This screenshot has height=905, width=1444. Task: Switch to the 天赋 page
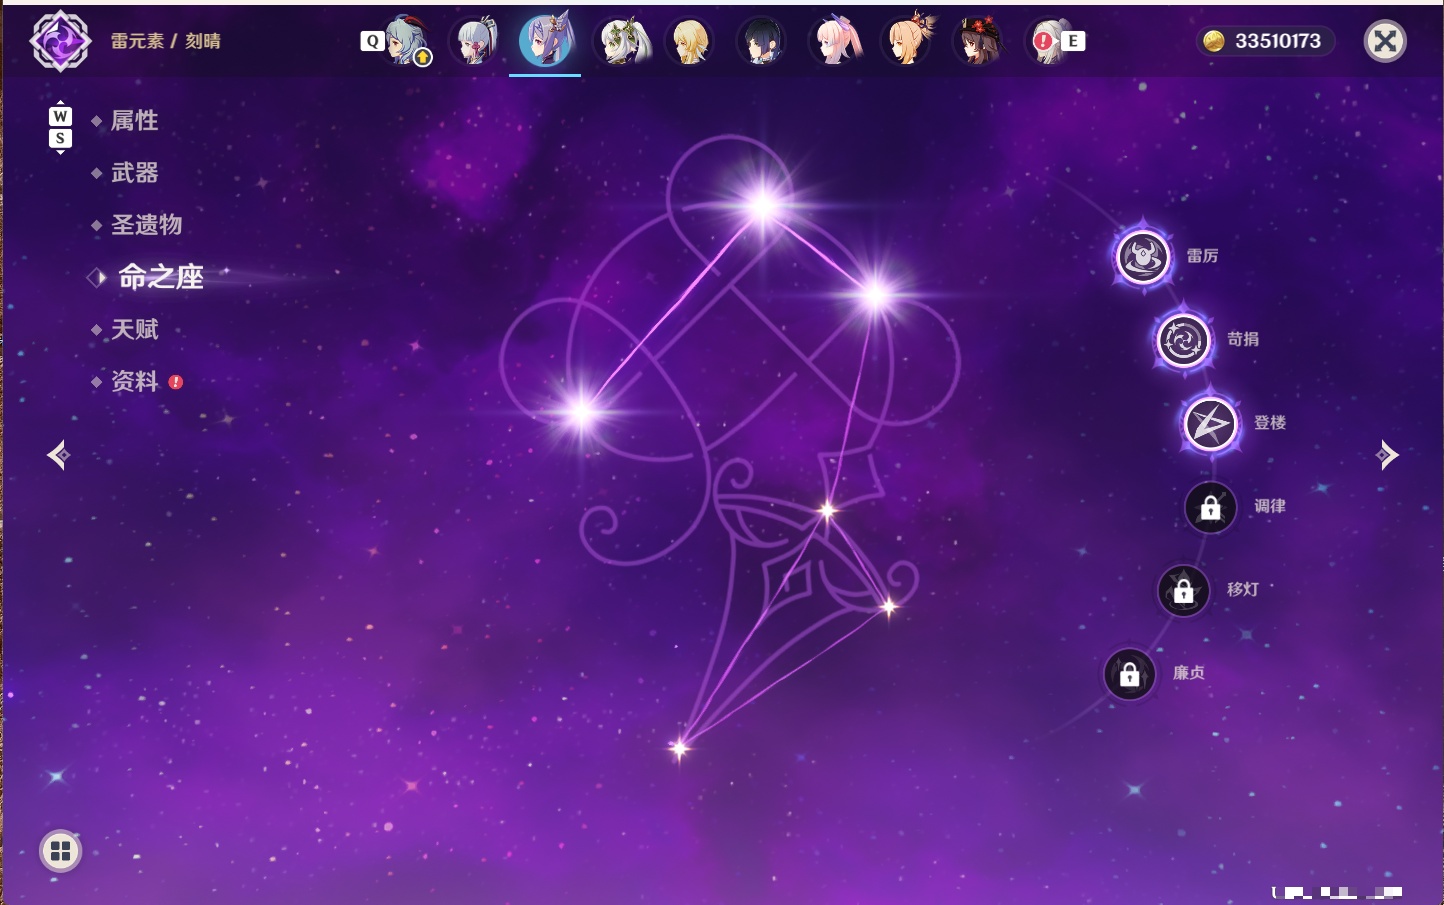pyautogui.click(x=134, y=329)
